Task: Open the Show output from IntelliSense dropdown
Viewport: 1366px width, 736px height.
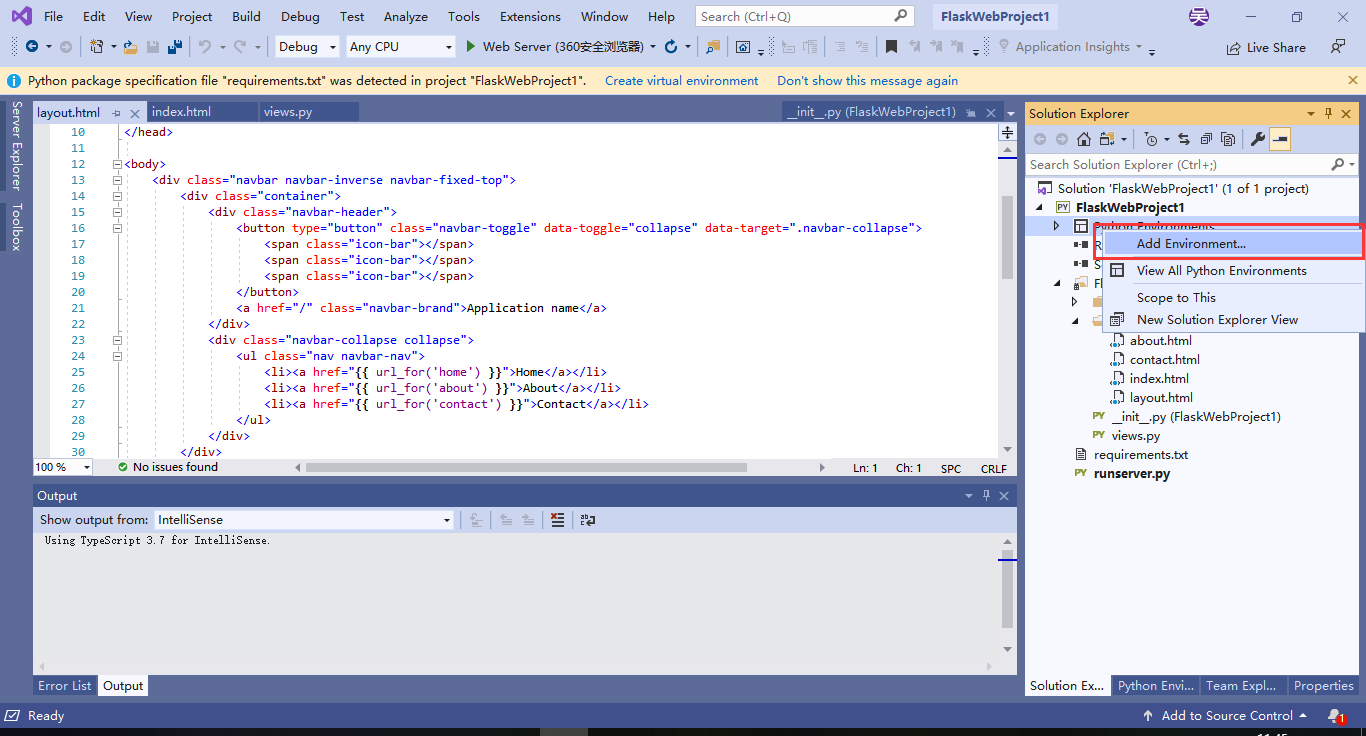Action: 304,520
